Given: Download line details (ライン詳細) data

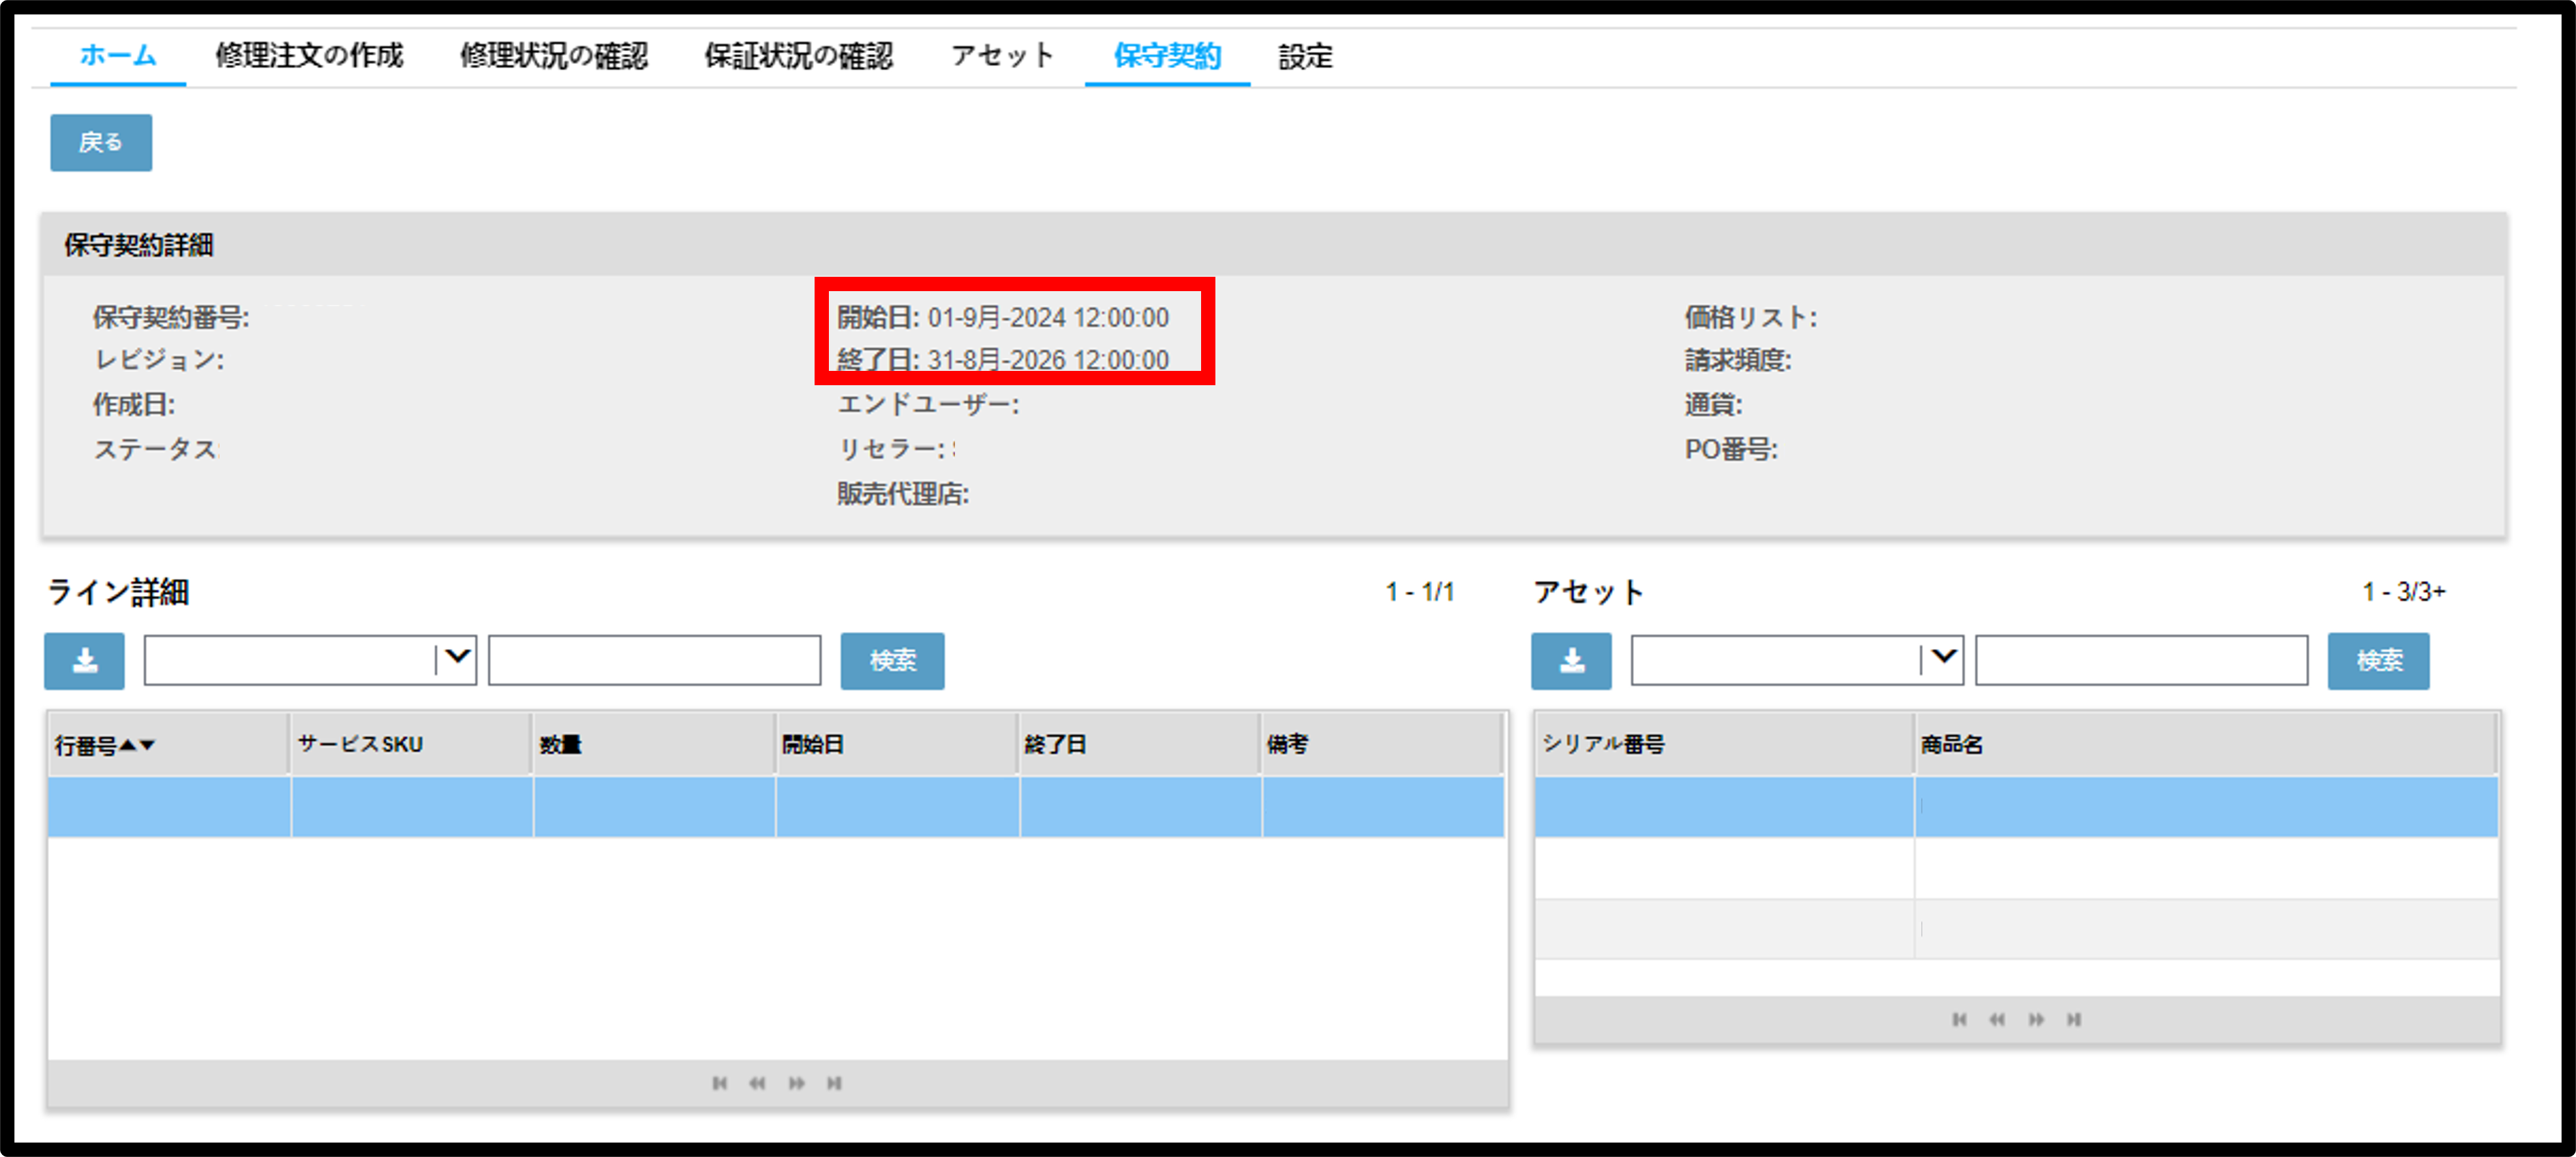Looking at the screenshot, I should (x=84, y=661).
